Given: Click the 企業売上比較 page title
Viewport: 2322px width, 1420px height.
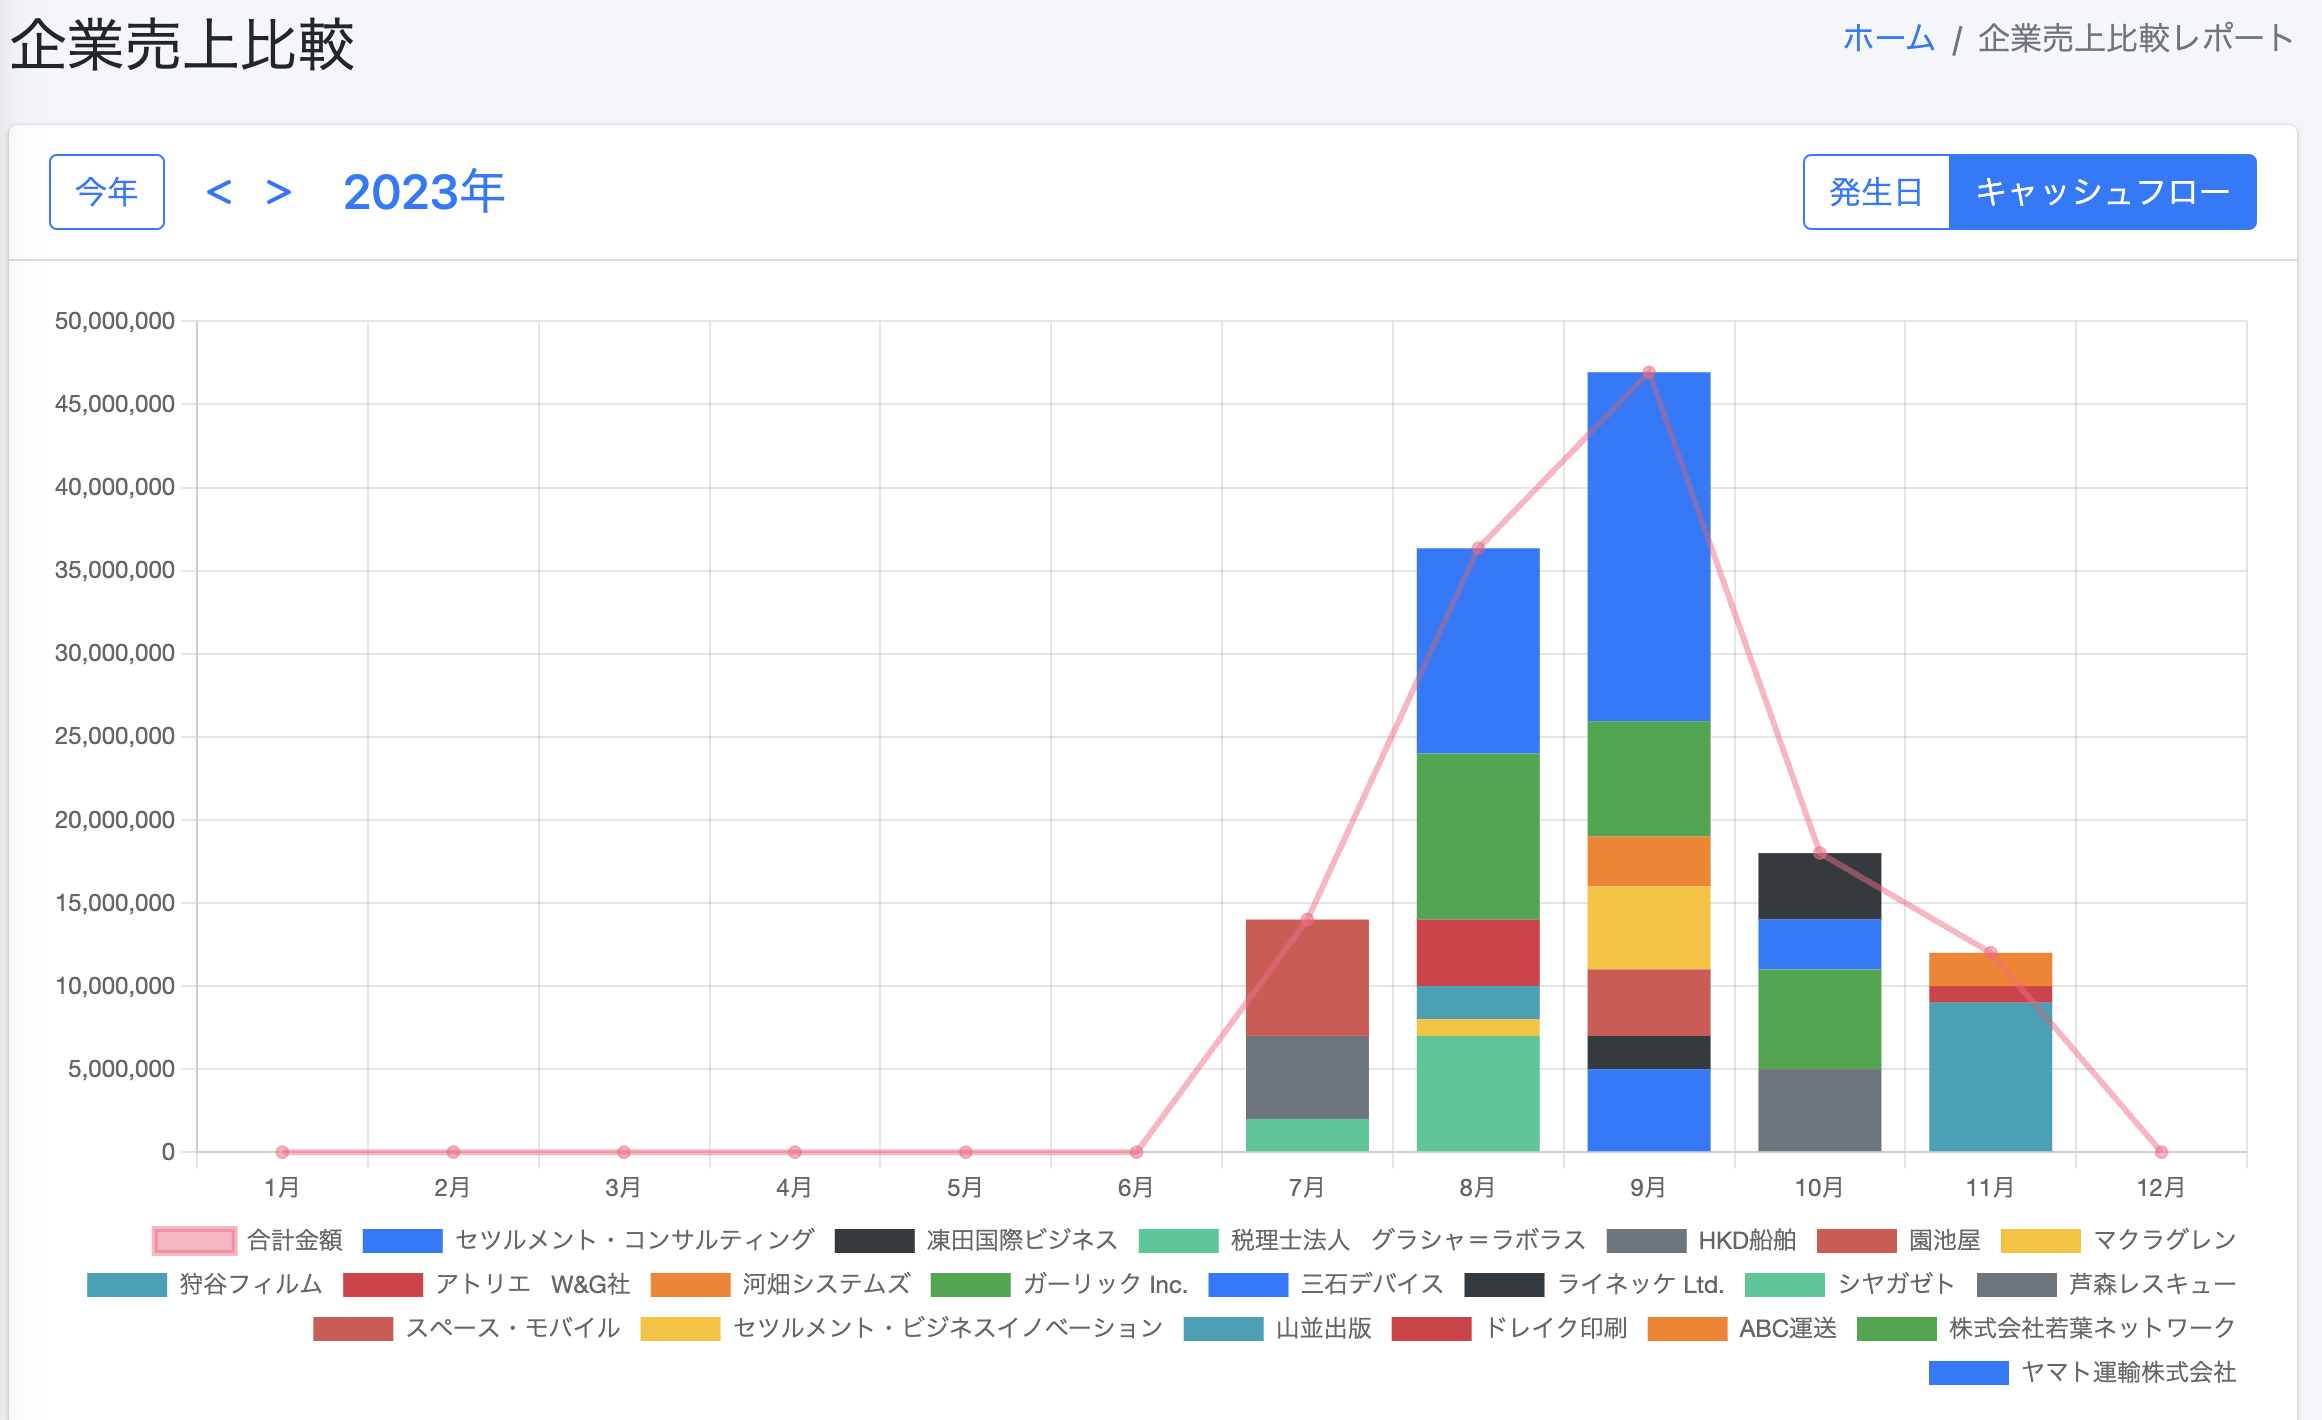Looking at the screenshot, I should 182,45.
